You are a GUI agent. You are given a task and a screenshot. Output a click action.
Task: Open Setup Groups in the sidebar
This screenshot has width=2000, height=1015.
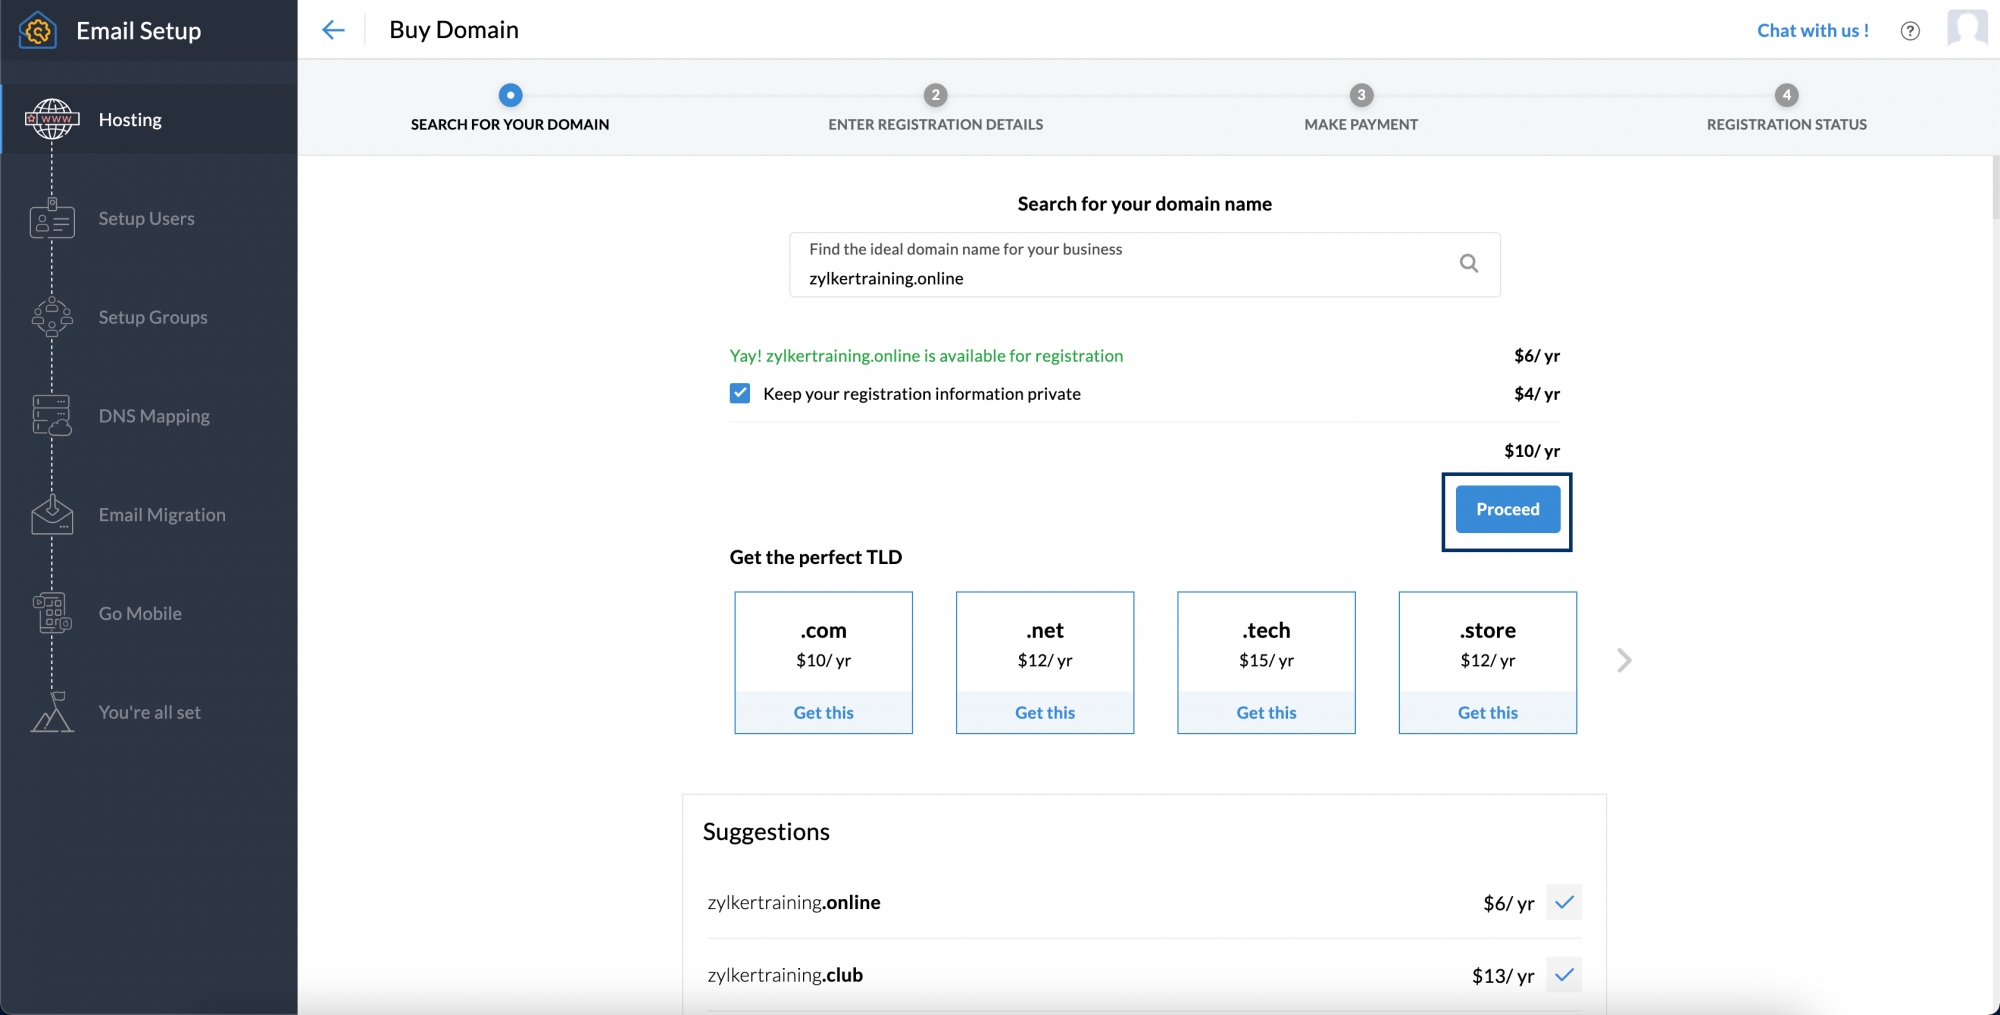pyautogui.click(x=51, y=317)
